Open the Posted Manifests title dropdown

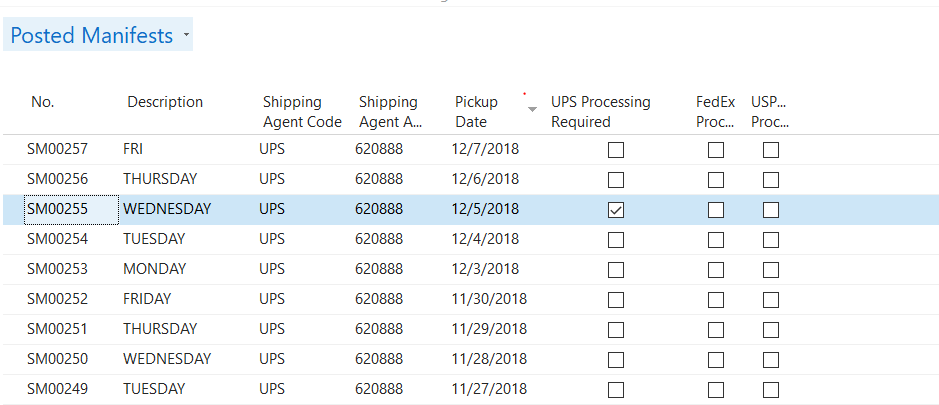point(185,36)
